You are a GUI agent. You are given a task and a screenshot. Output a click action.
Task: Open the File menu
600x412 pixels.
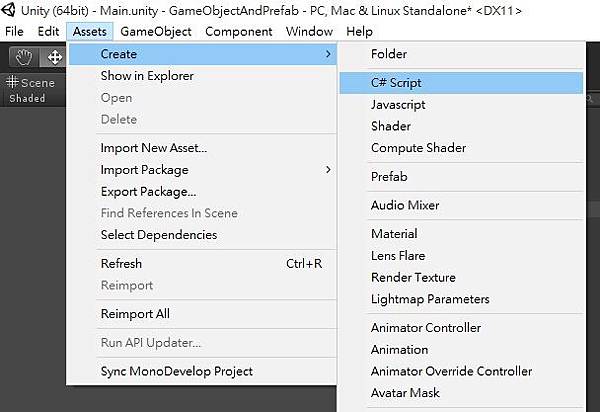[x=15, y=31]
